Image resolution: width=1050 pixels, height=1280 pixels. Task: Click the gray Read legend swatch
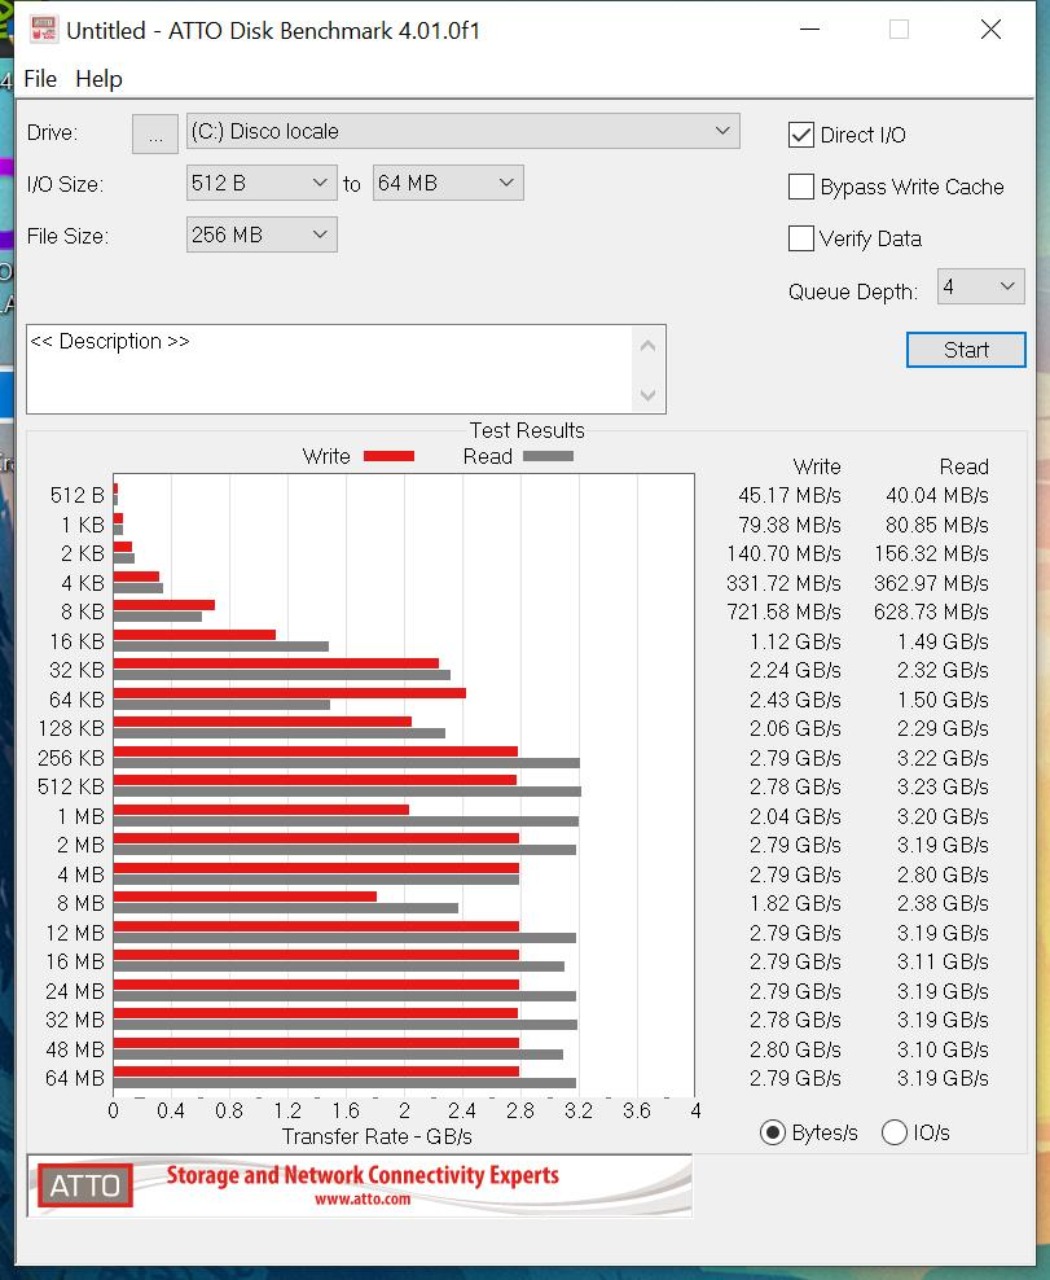(x=548, y=456)
